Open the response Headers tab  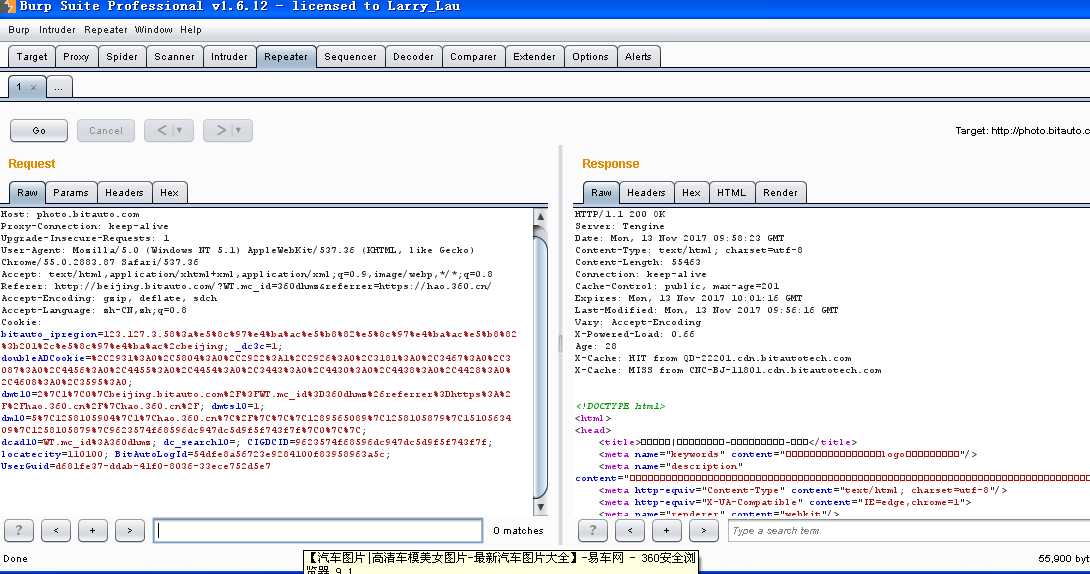[646, 192]
